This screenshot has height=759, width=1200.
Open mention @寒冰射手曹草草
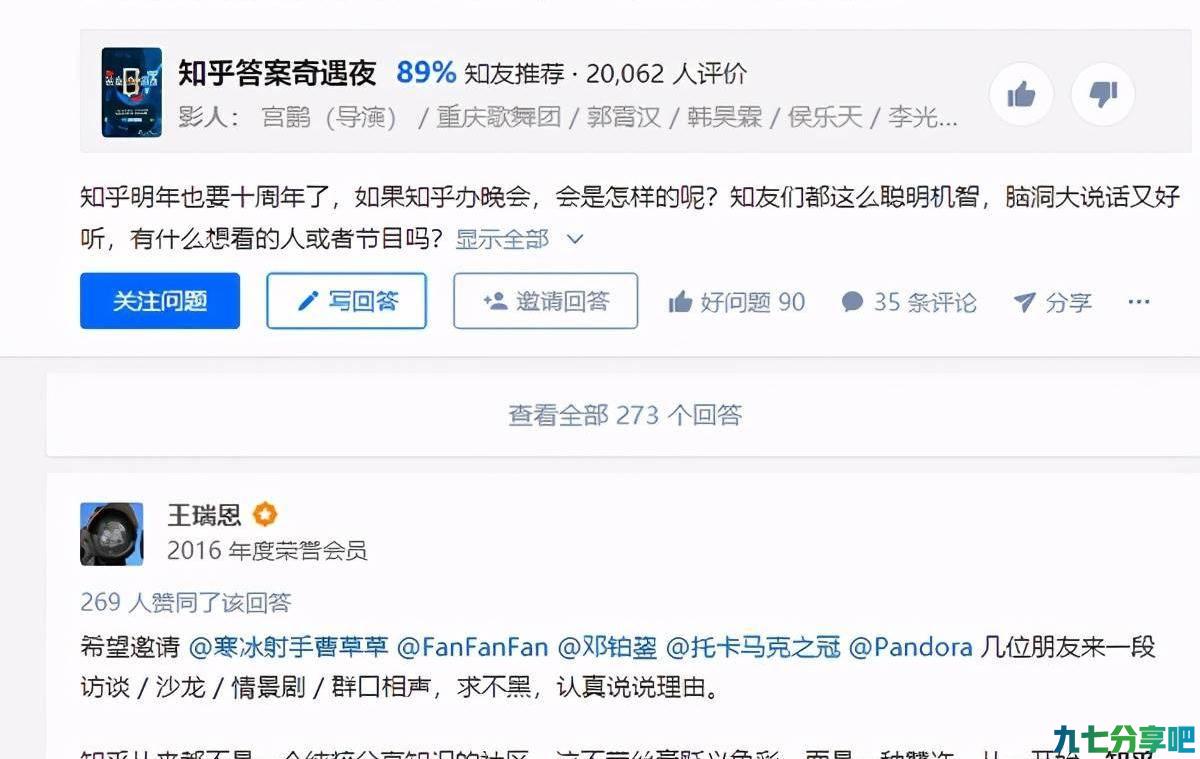[x=288, y=647]
